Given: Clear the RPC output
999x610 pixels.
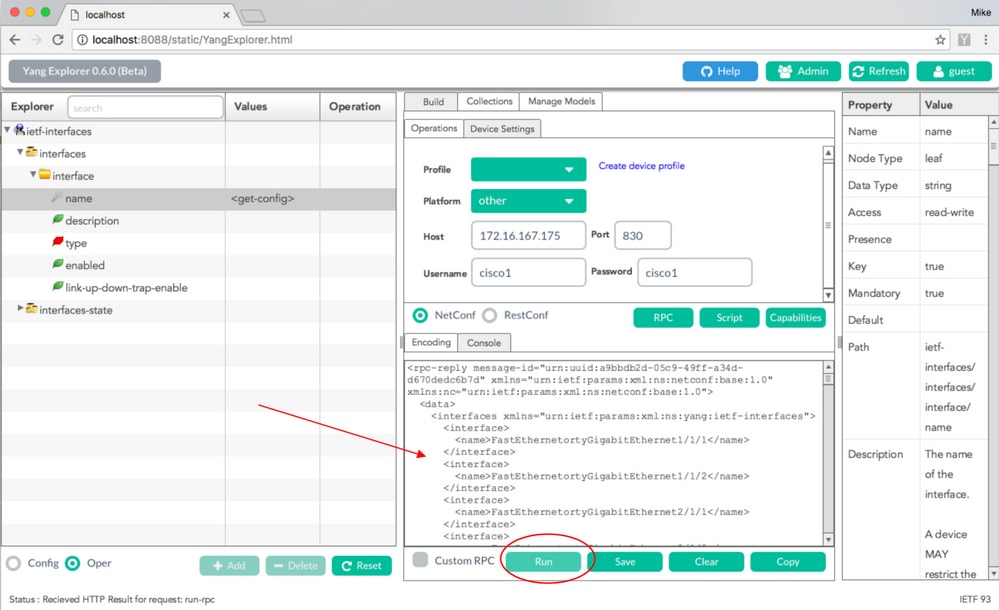Looking at the screenshot, I should click(x=706, y=562).
